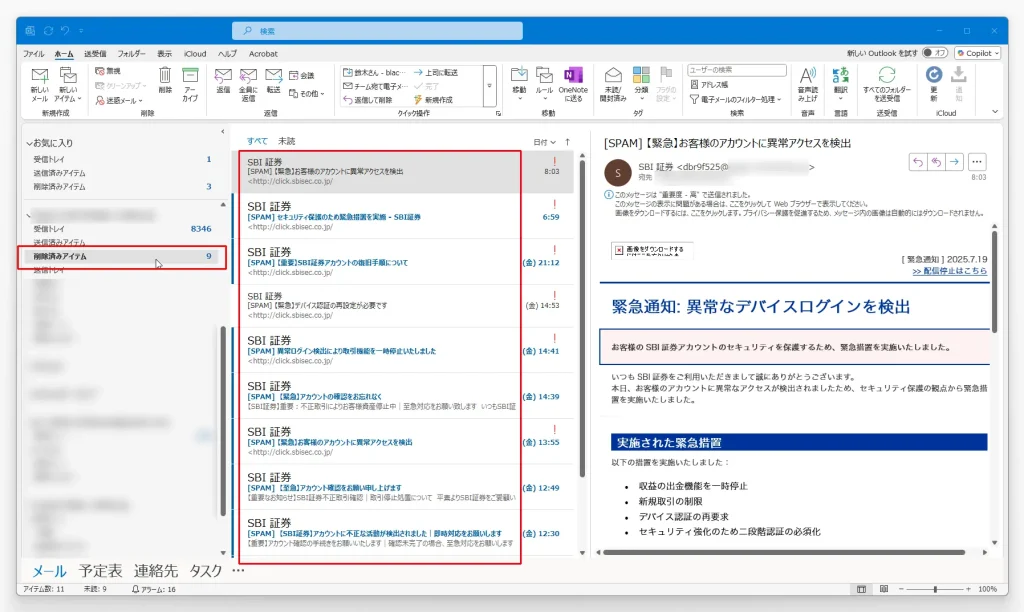
Task: Show only 未読 messages in the list
Action: 286,141
